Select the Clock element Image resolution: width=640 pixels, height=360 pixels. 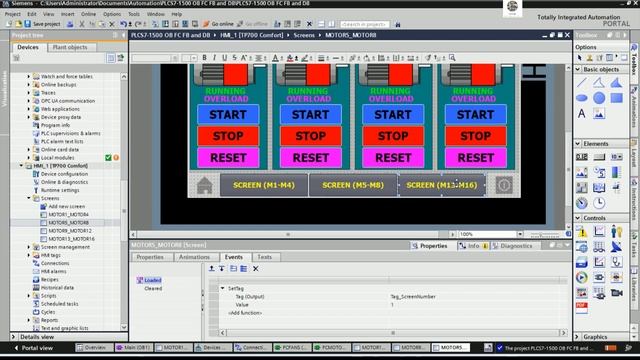599,203
